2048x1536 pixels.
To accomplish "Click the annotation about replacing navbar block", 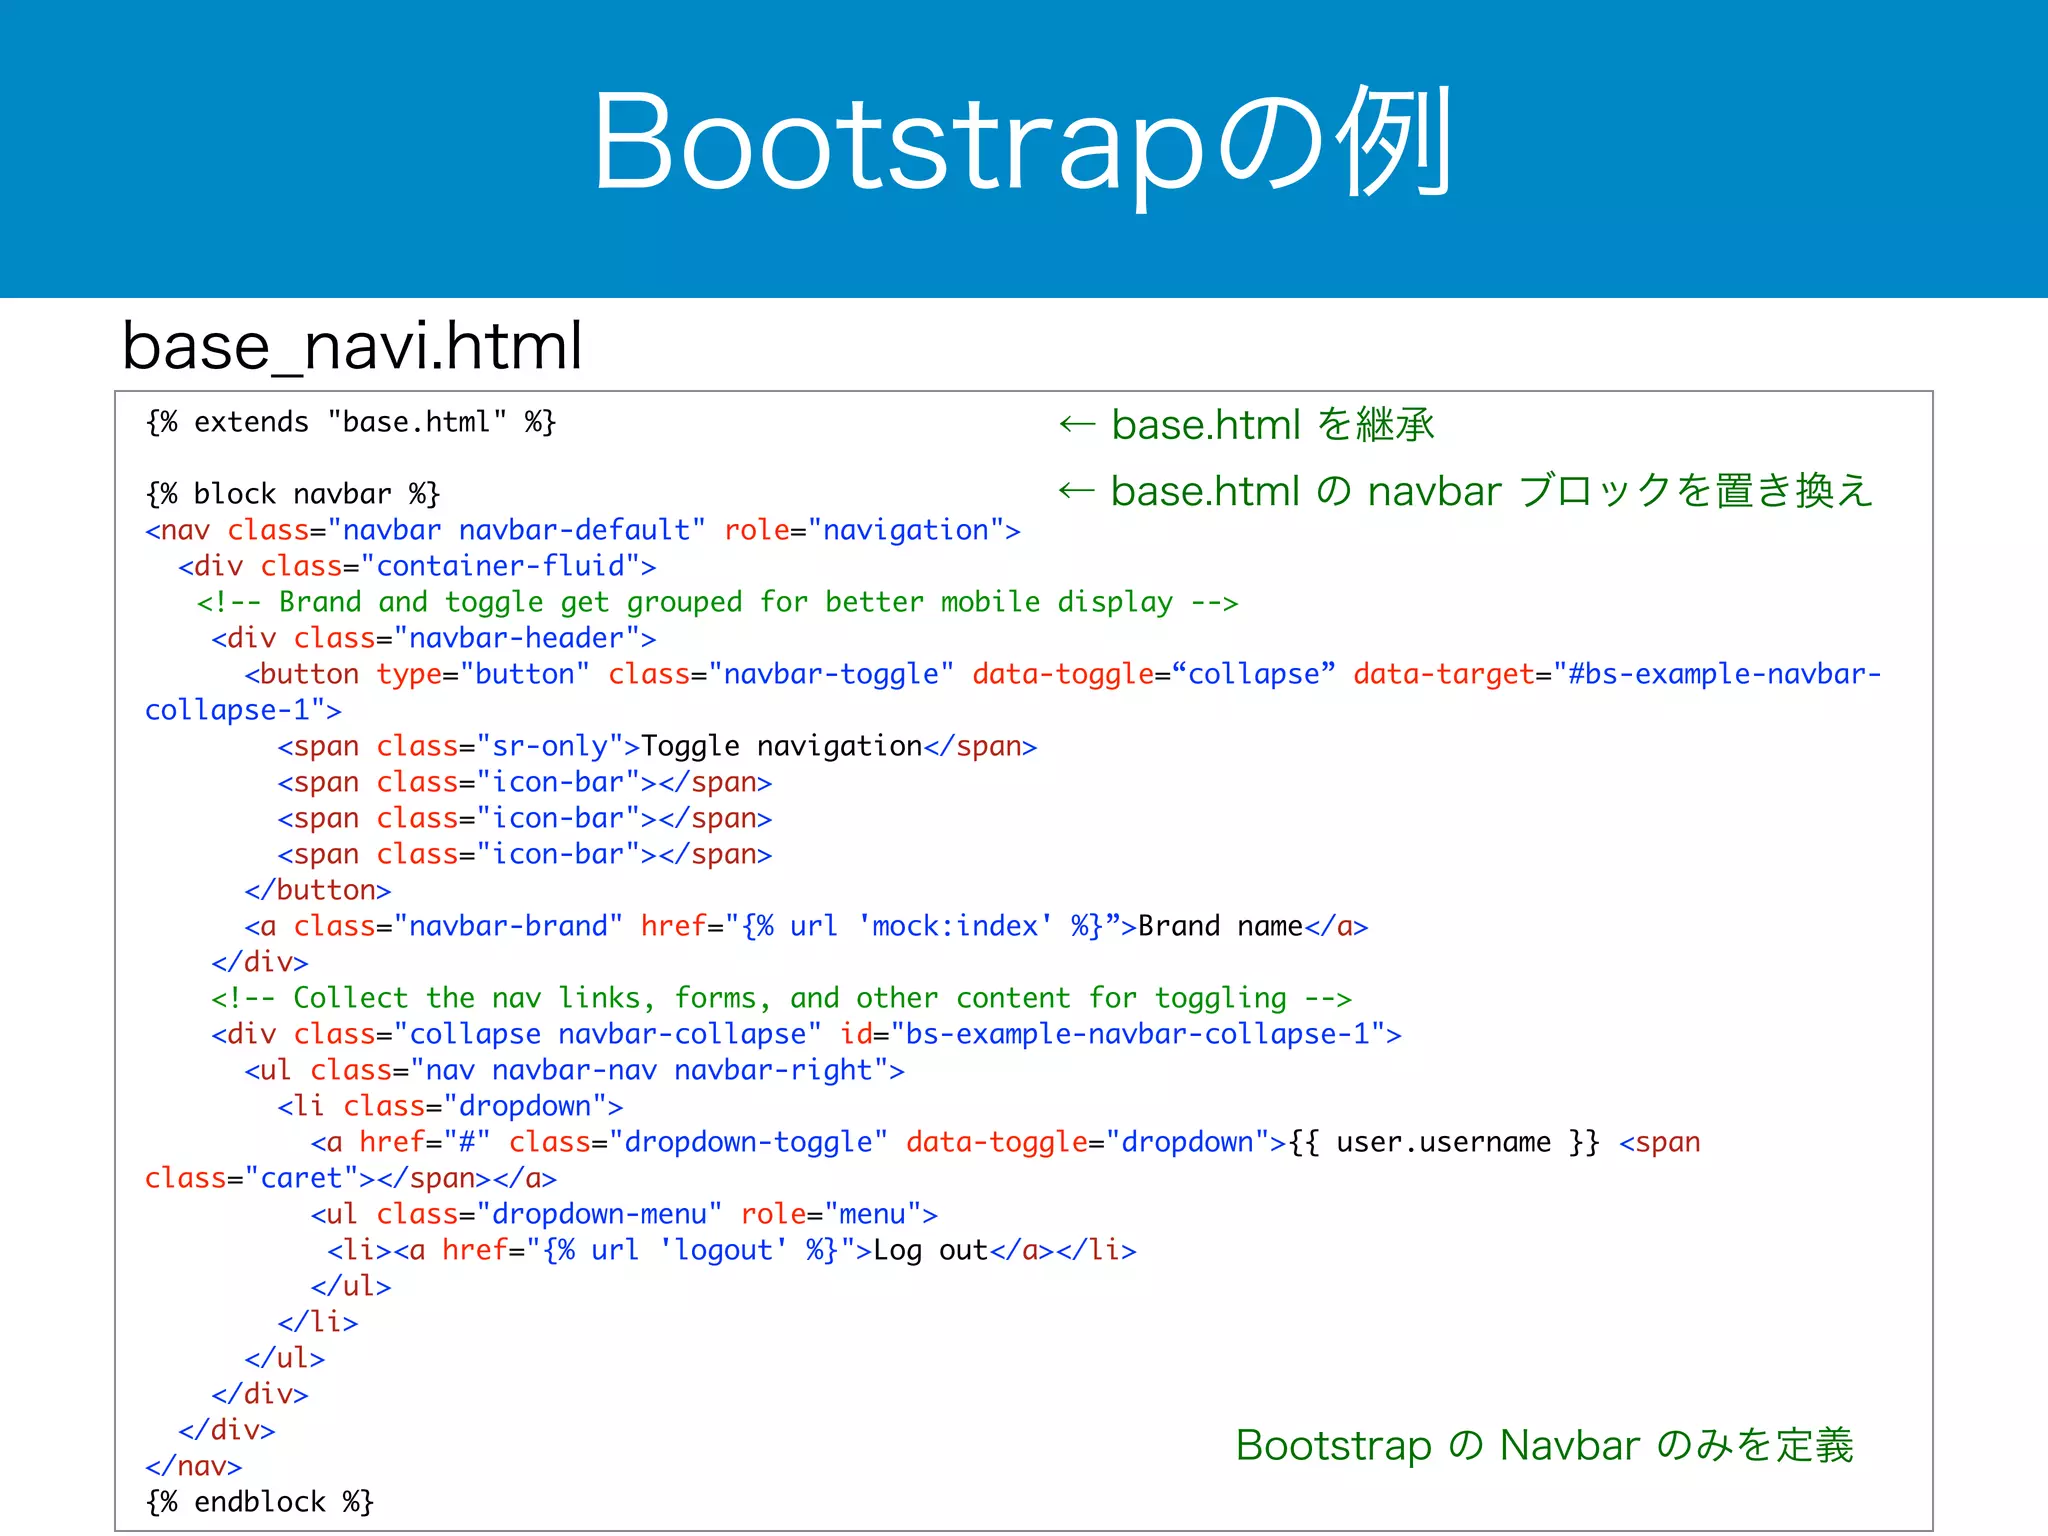I will click(1465, 491).
